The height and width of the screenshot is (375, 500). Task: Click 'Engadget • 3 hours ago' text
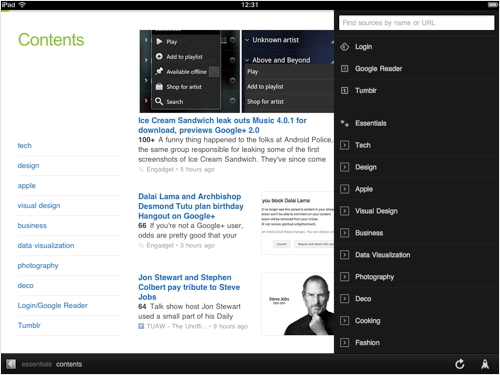180,246
